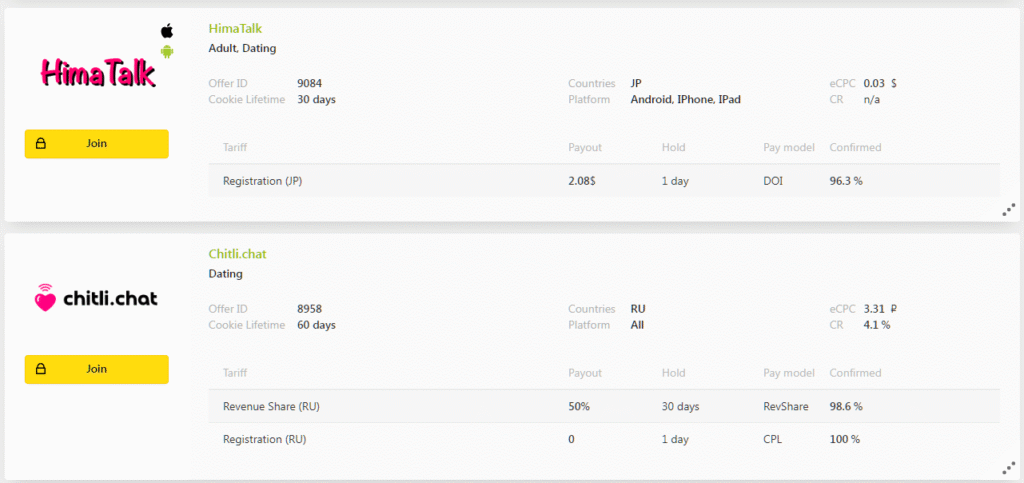
Task: Click the Hold column header in Chitli.chat table
Action: [x=673, y=373]
